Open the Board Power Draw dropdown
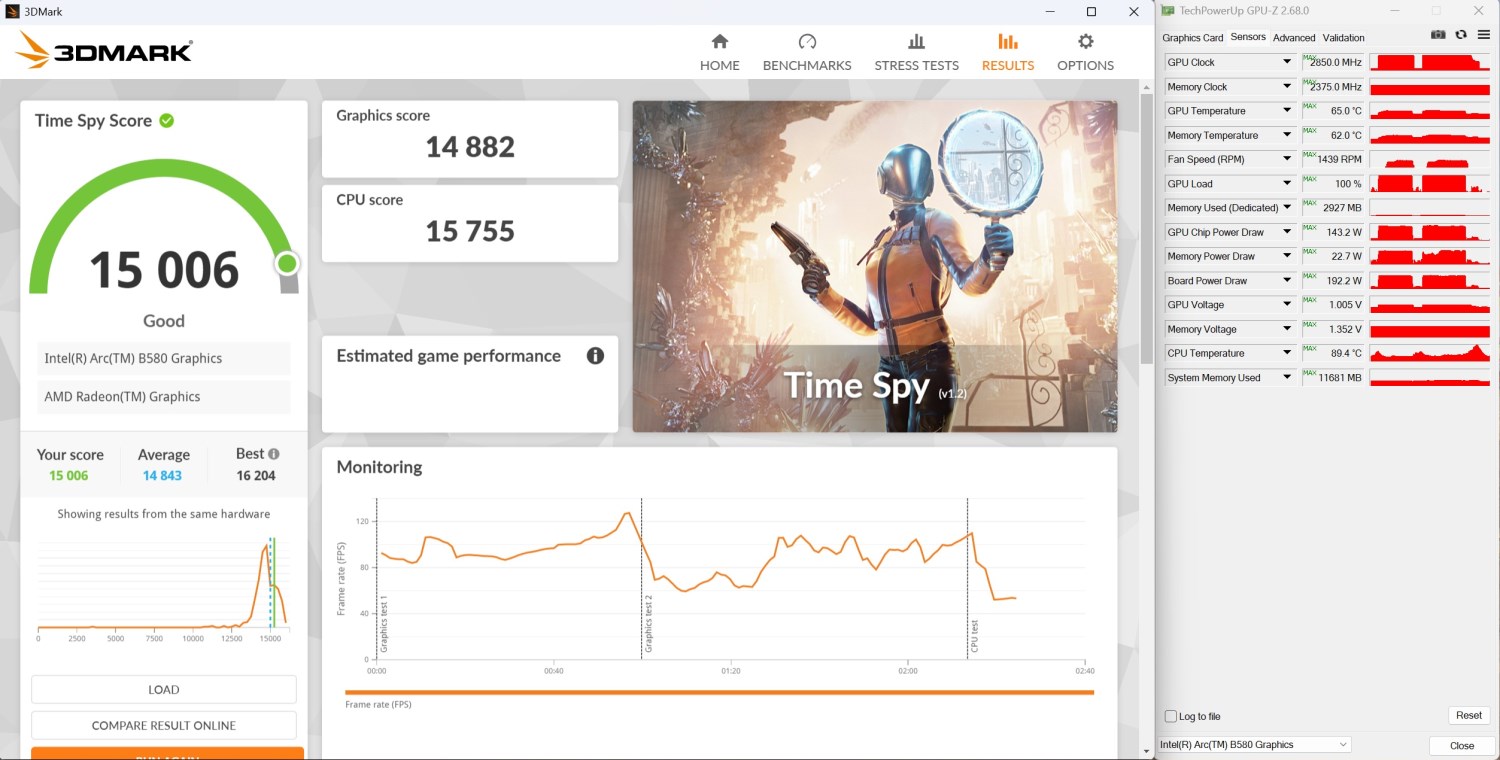 [x=1287, y=281]
